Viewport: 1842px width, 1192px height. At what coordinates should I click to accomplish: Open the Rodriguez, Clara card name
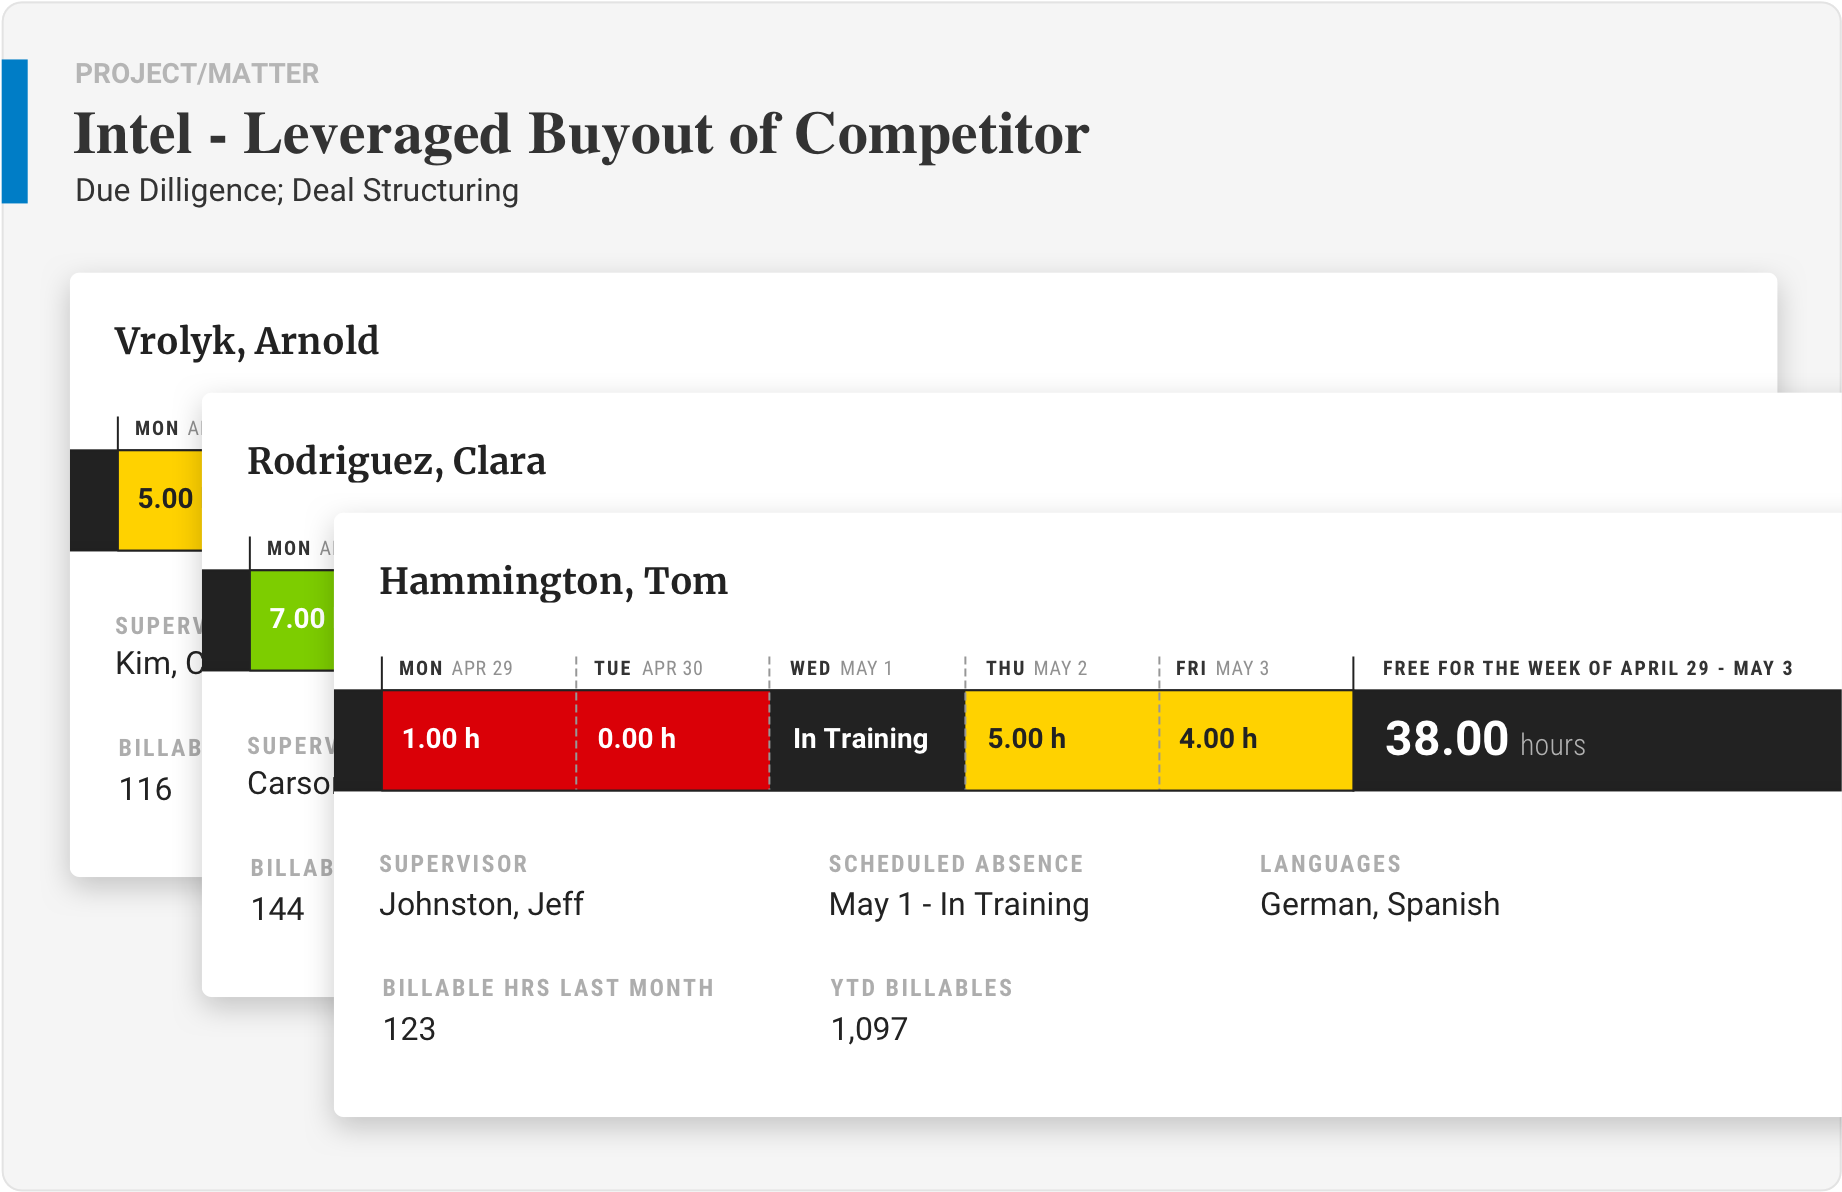[396, 461]
